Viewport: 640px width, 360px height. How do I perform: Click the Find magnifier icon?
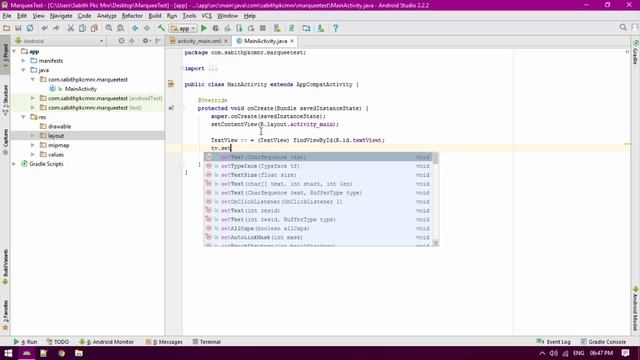[109, 28]
